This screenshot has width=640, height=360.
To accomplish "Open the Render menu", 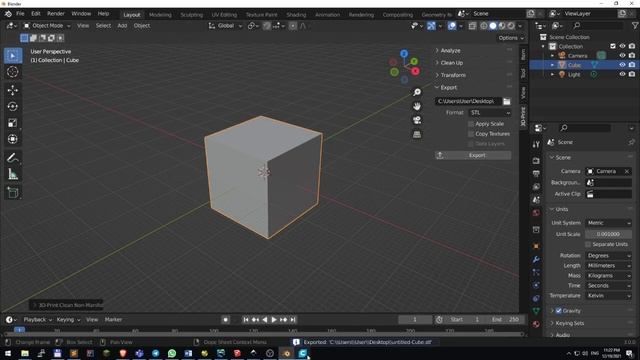I will pos(56,13).
